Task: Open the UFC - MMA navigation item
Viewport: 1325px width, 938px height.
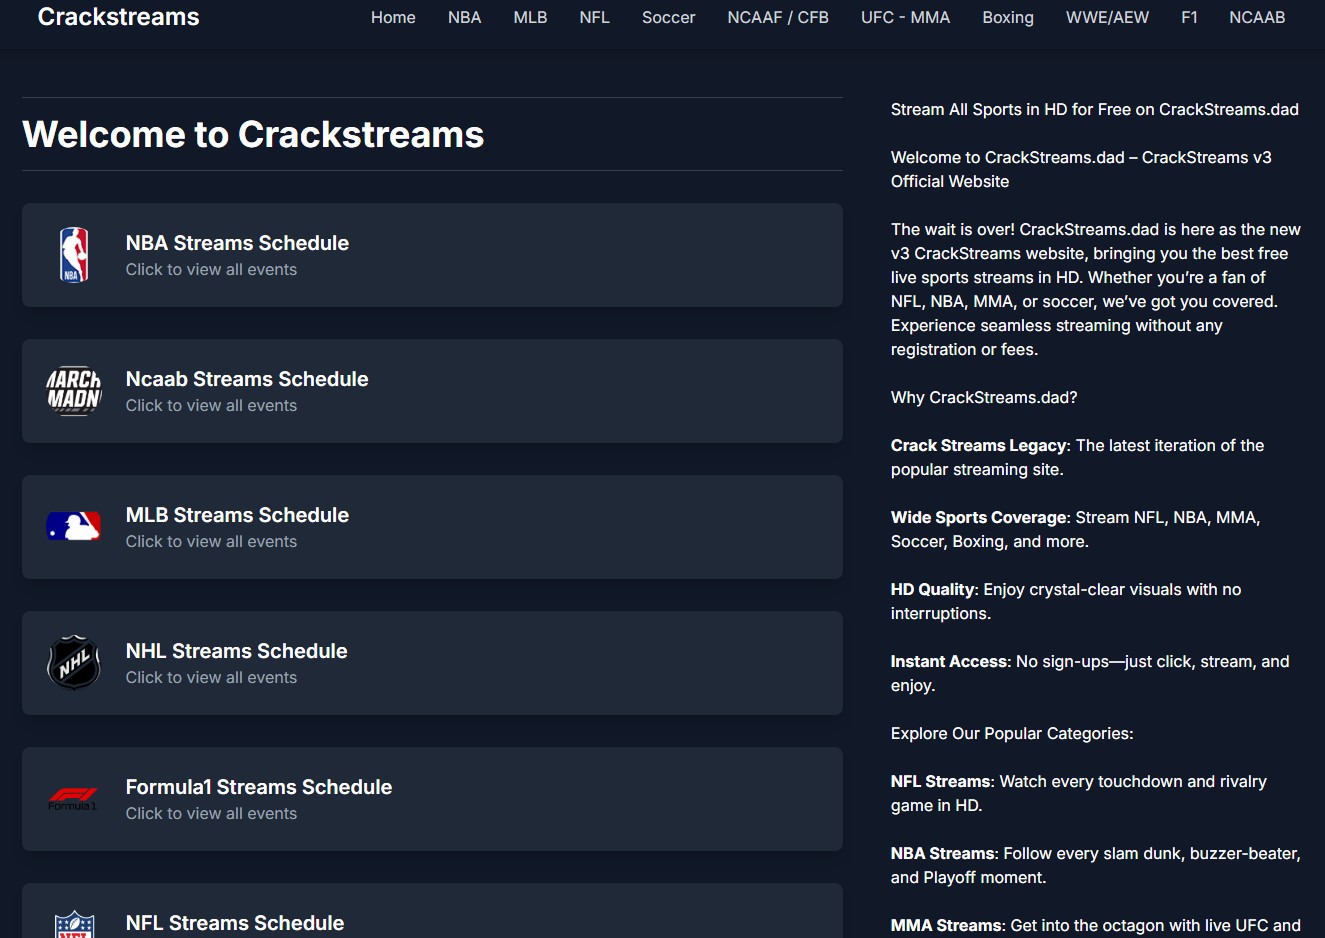Action: 906,17
